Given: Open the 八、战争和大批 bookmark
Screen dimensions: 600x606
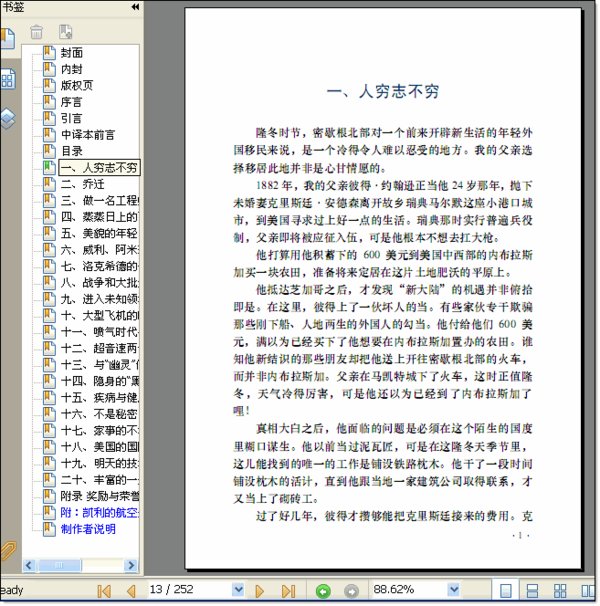Looking at the screenshot, I should 100,283.
